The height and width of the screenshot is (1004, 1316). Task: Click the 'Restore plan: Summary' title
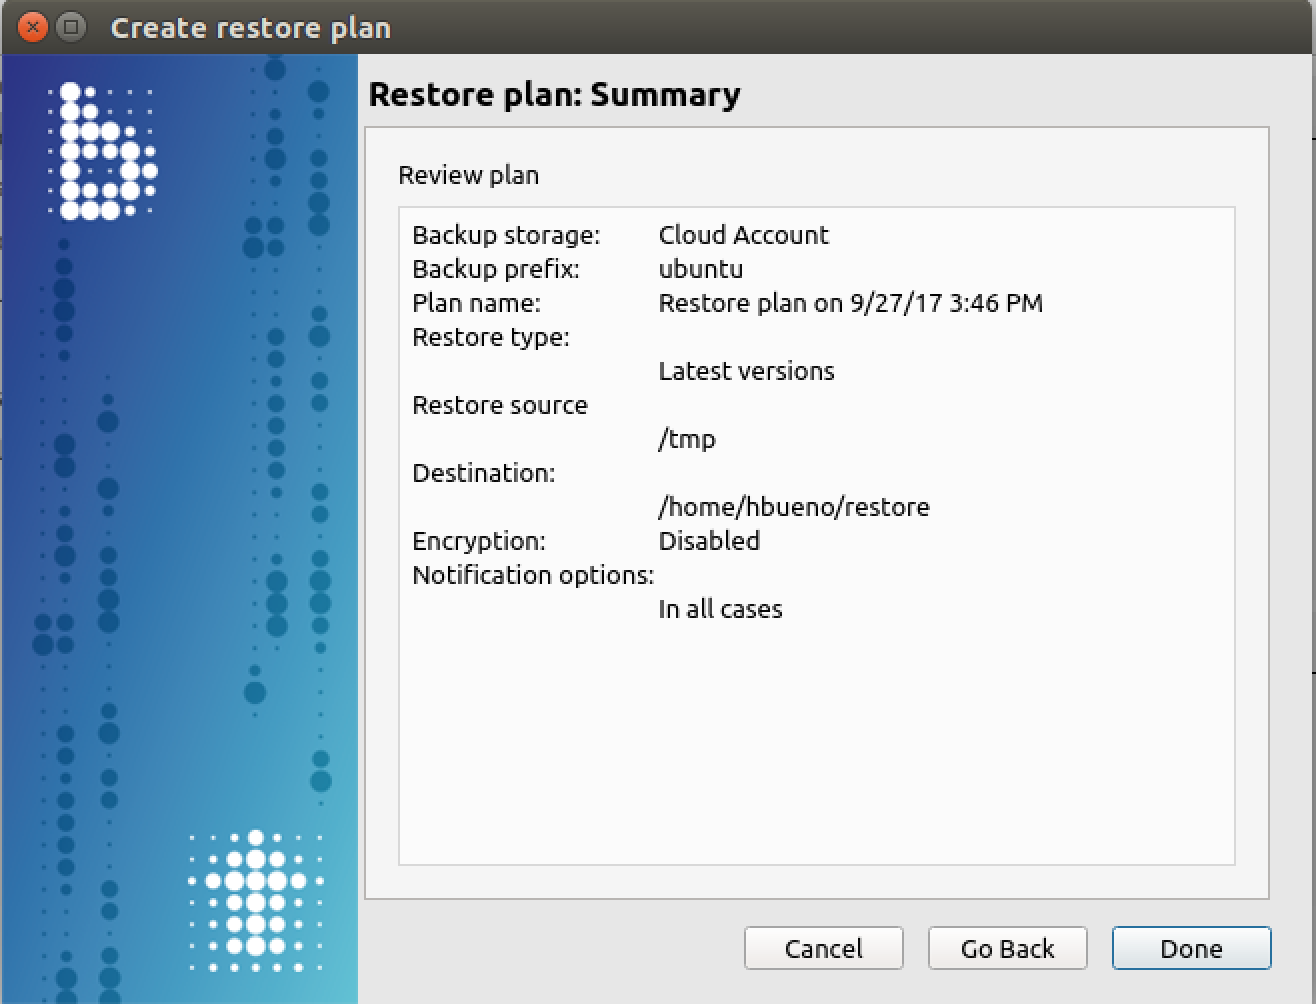coord(554,94)
